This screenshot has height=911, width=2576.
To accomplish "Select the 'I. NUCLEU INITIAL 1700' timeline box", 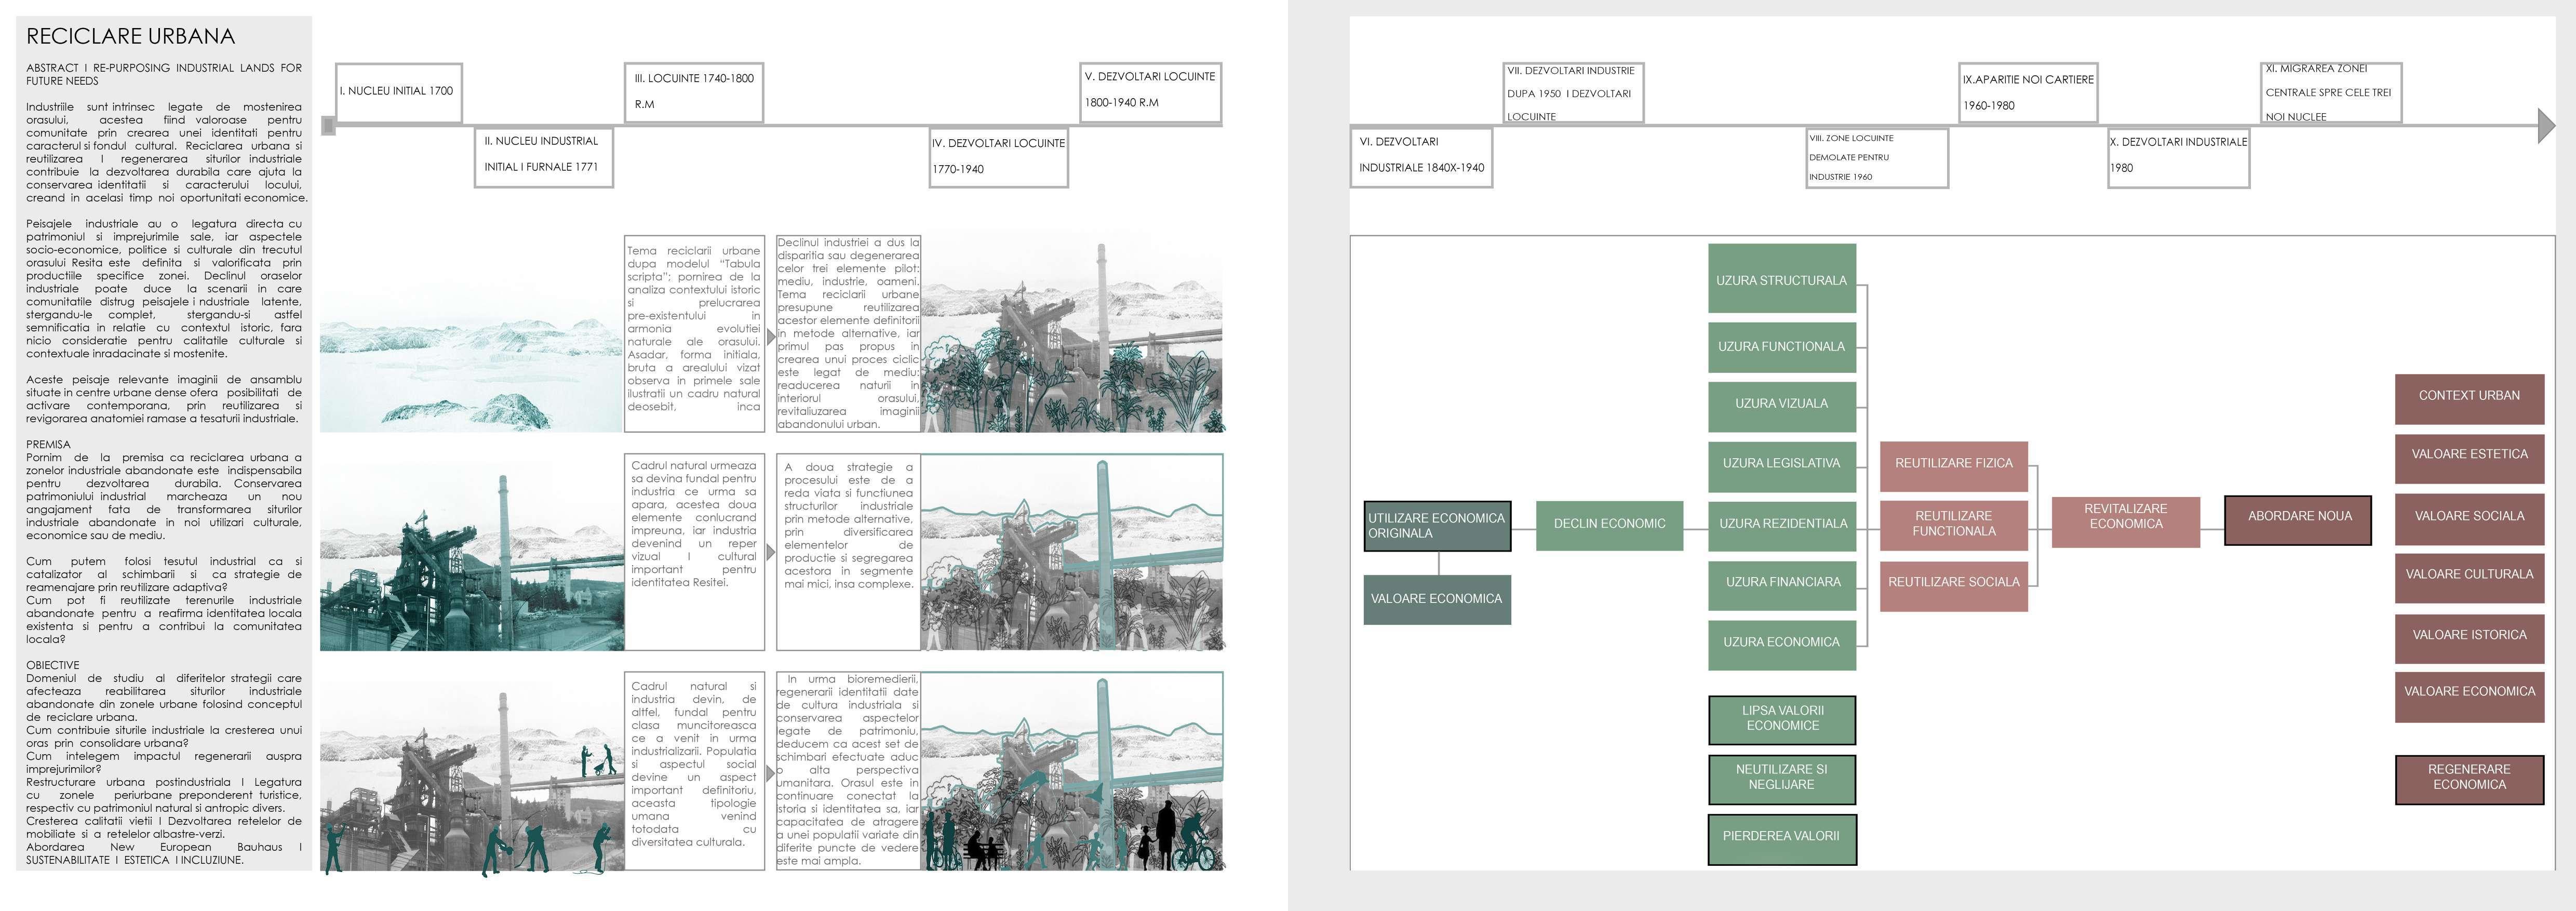I will coord(398,92).
